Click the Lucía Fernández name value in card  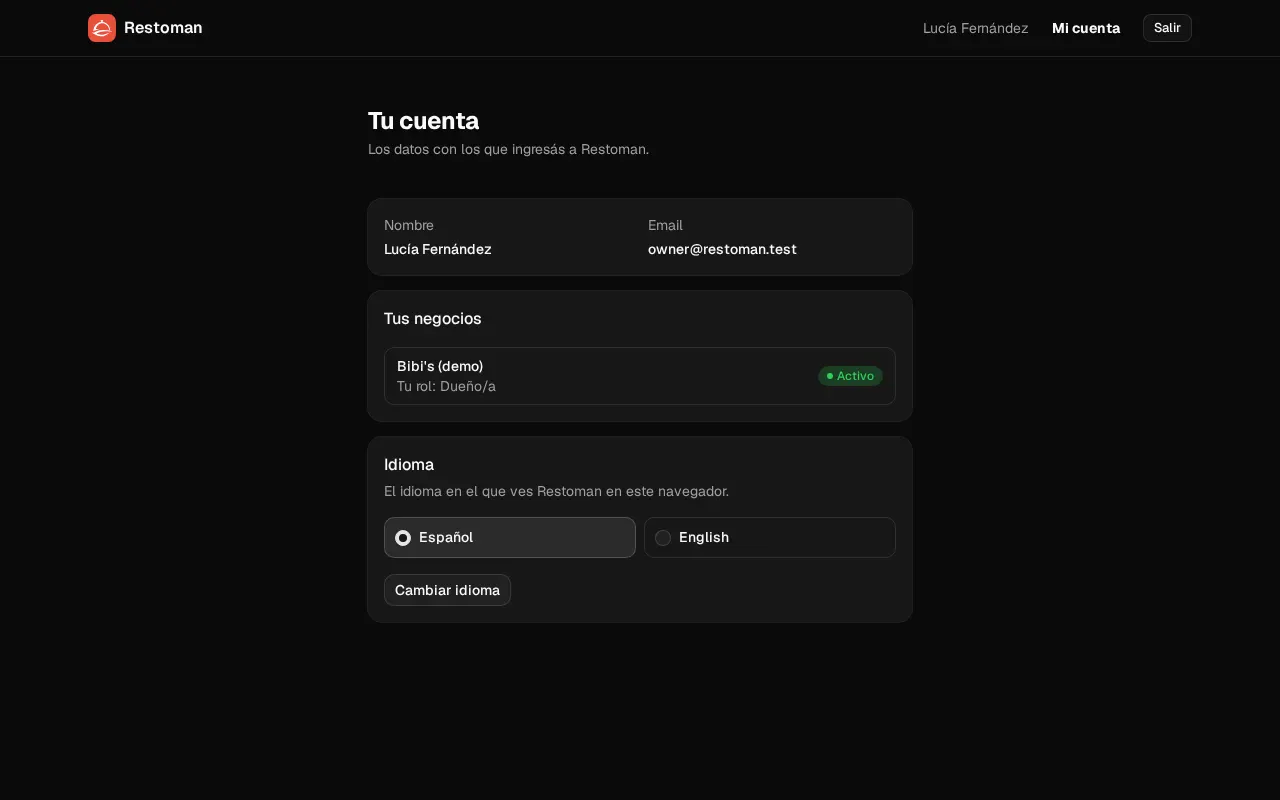tap(437, 249)
